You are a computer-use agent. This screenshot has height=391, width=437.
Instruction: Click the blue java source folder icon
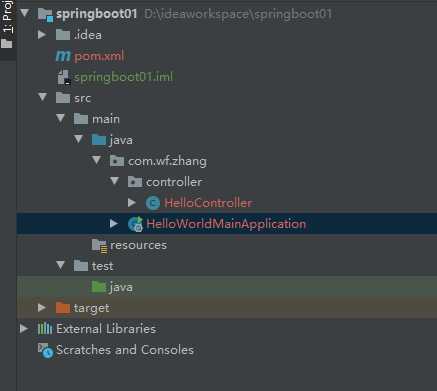99,140
